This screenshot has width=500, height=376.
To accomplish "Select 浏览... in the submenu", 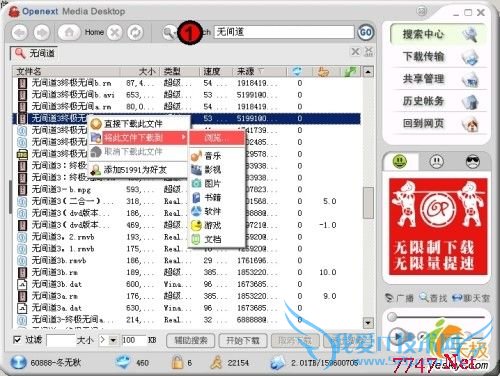I will pyautogui.click(x=216, y=137).
